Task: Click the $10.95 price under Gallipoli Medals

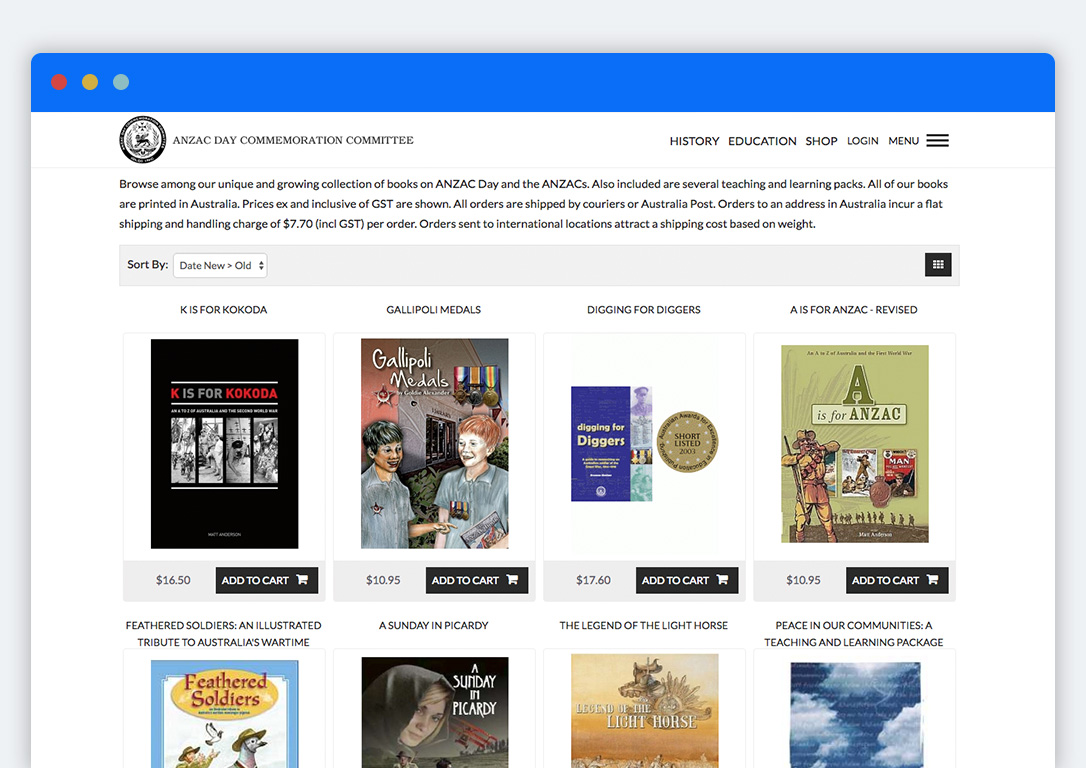Action: click(x=383, y=580)
